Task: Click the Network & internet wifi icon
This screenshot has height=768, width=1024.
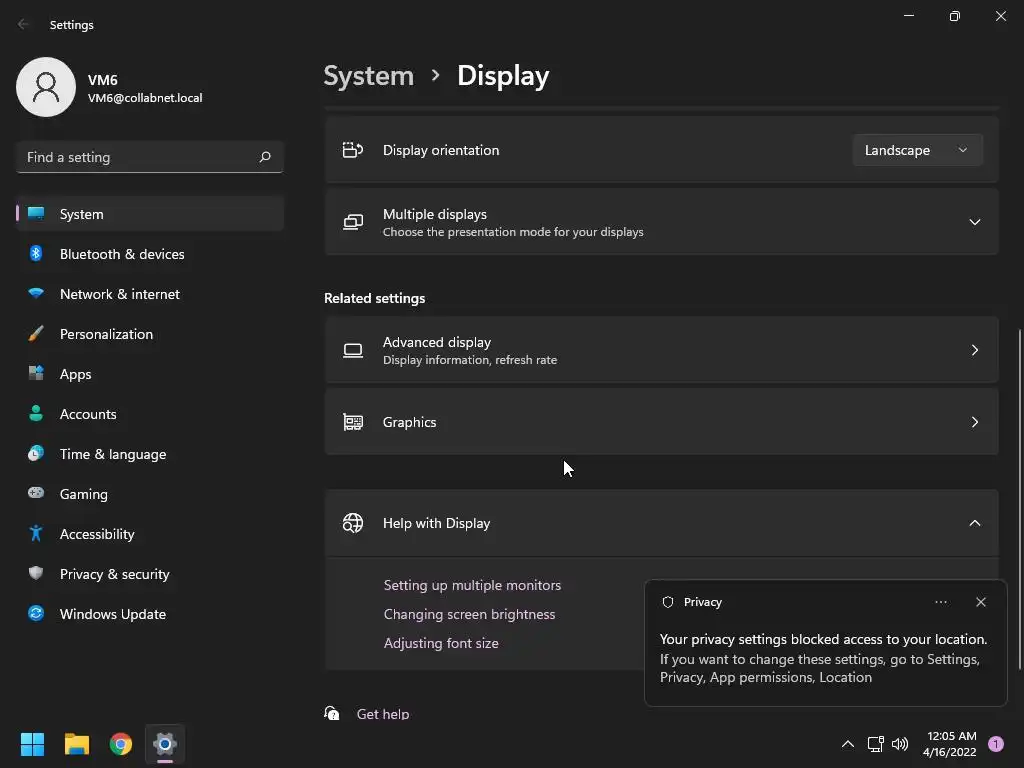Action: [36, 294]
